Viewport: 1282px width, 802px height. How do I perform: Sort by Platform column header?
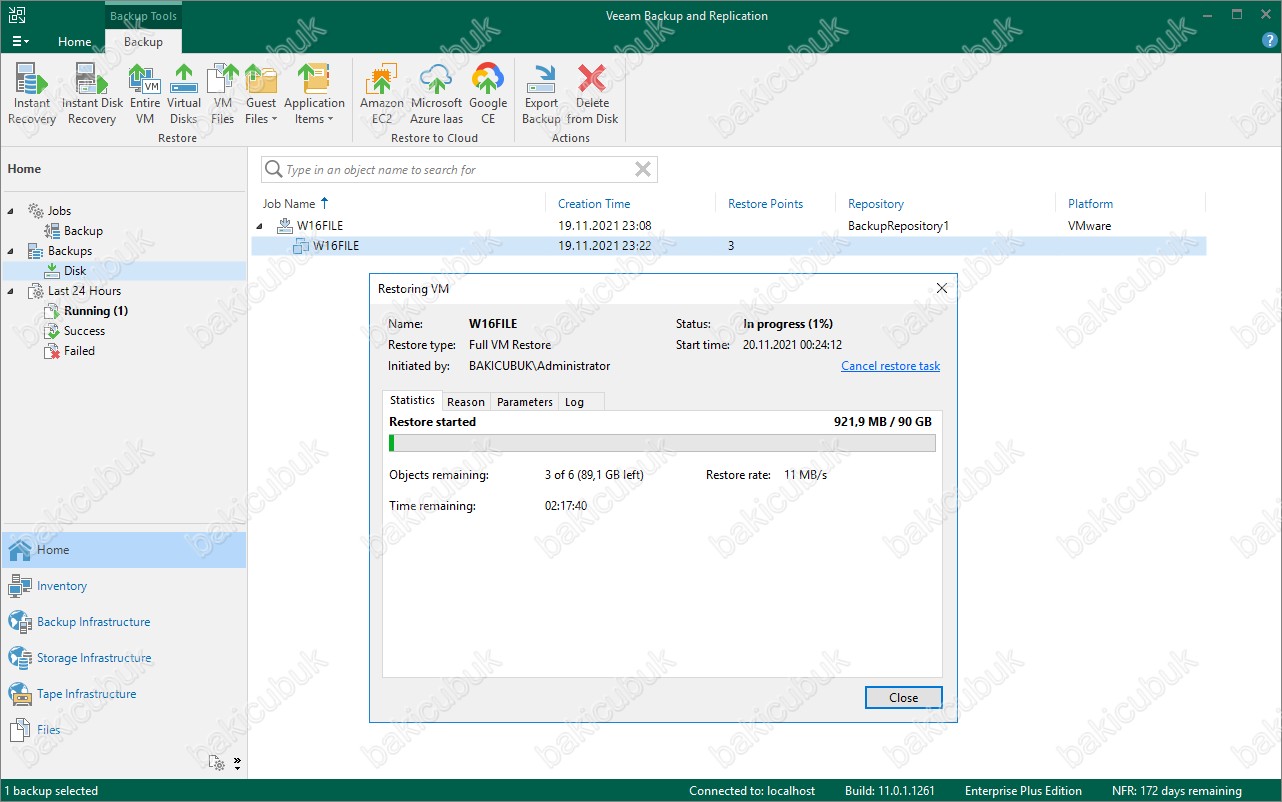pyautogui.click(x=1090, y=204)
